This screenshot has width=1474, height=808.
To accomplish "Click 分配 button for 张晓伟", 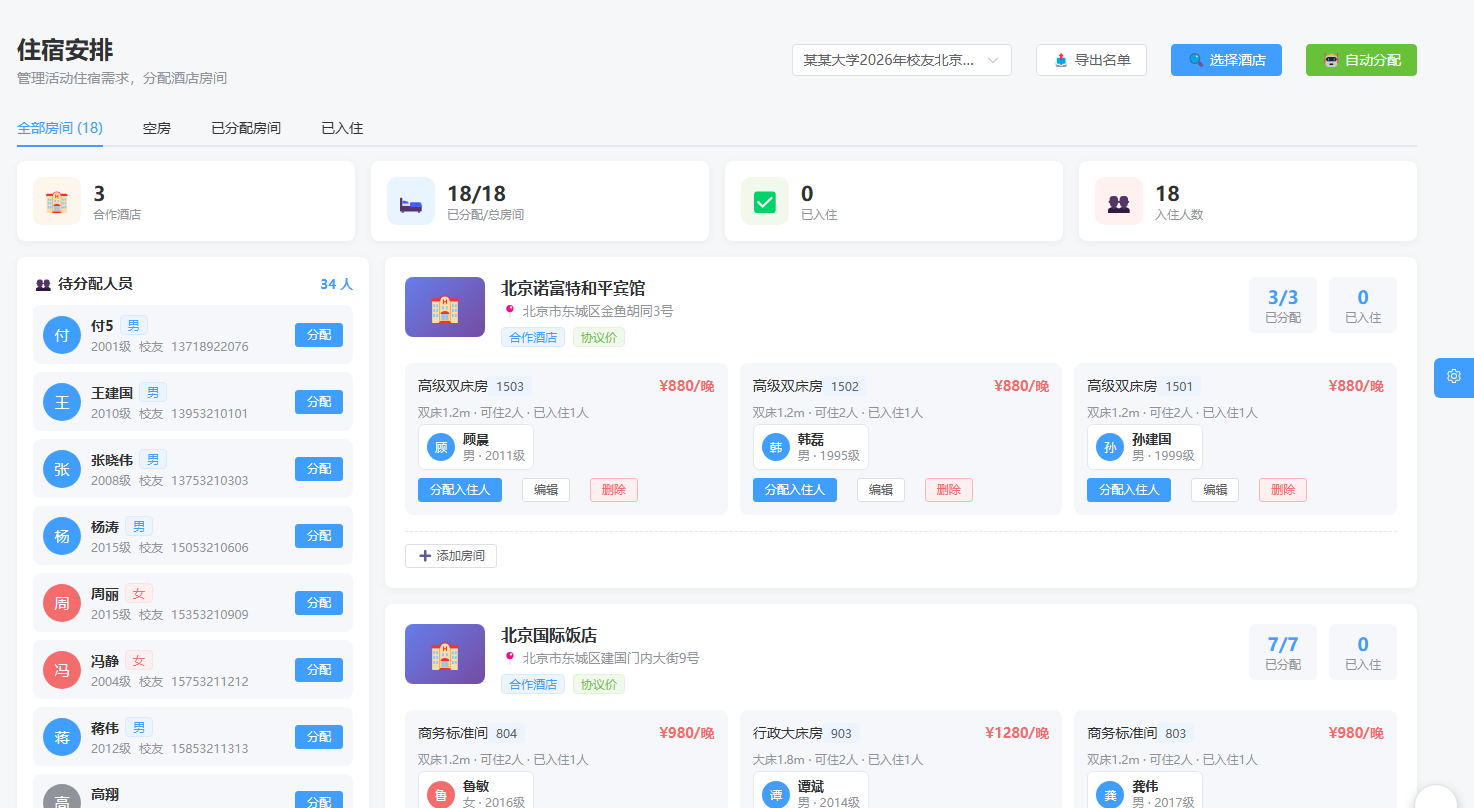I will (319, 469).
